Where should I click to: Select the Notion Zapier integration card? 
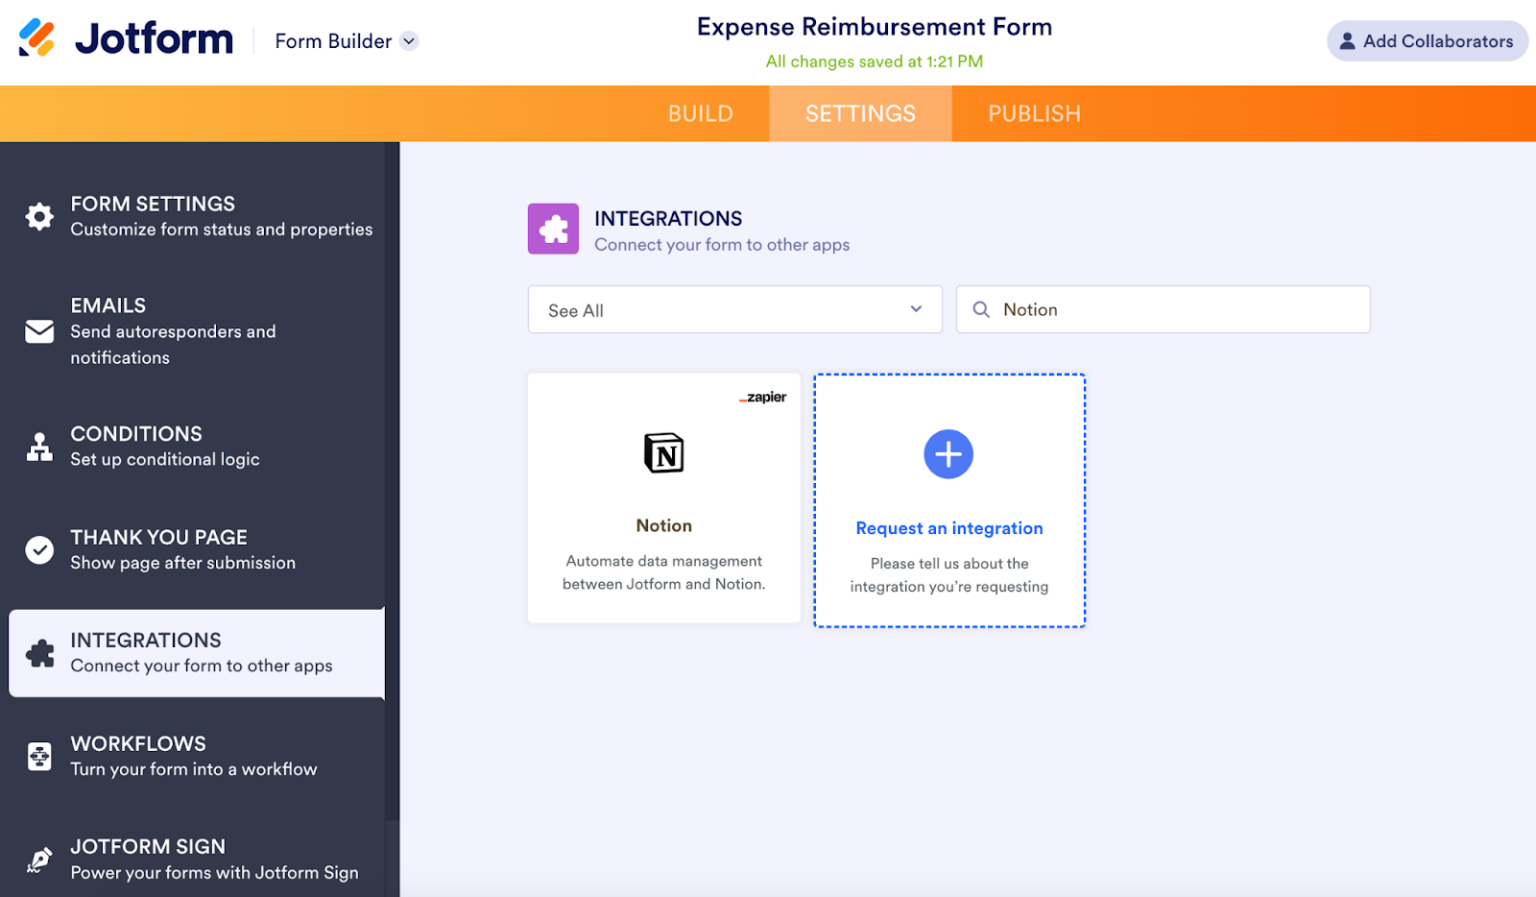[663, 498]
